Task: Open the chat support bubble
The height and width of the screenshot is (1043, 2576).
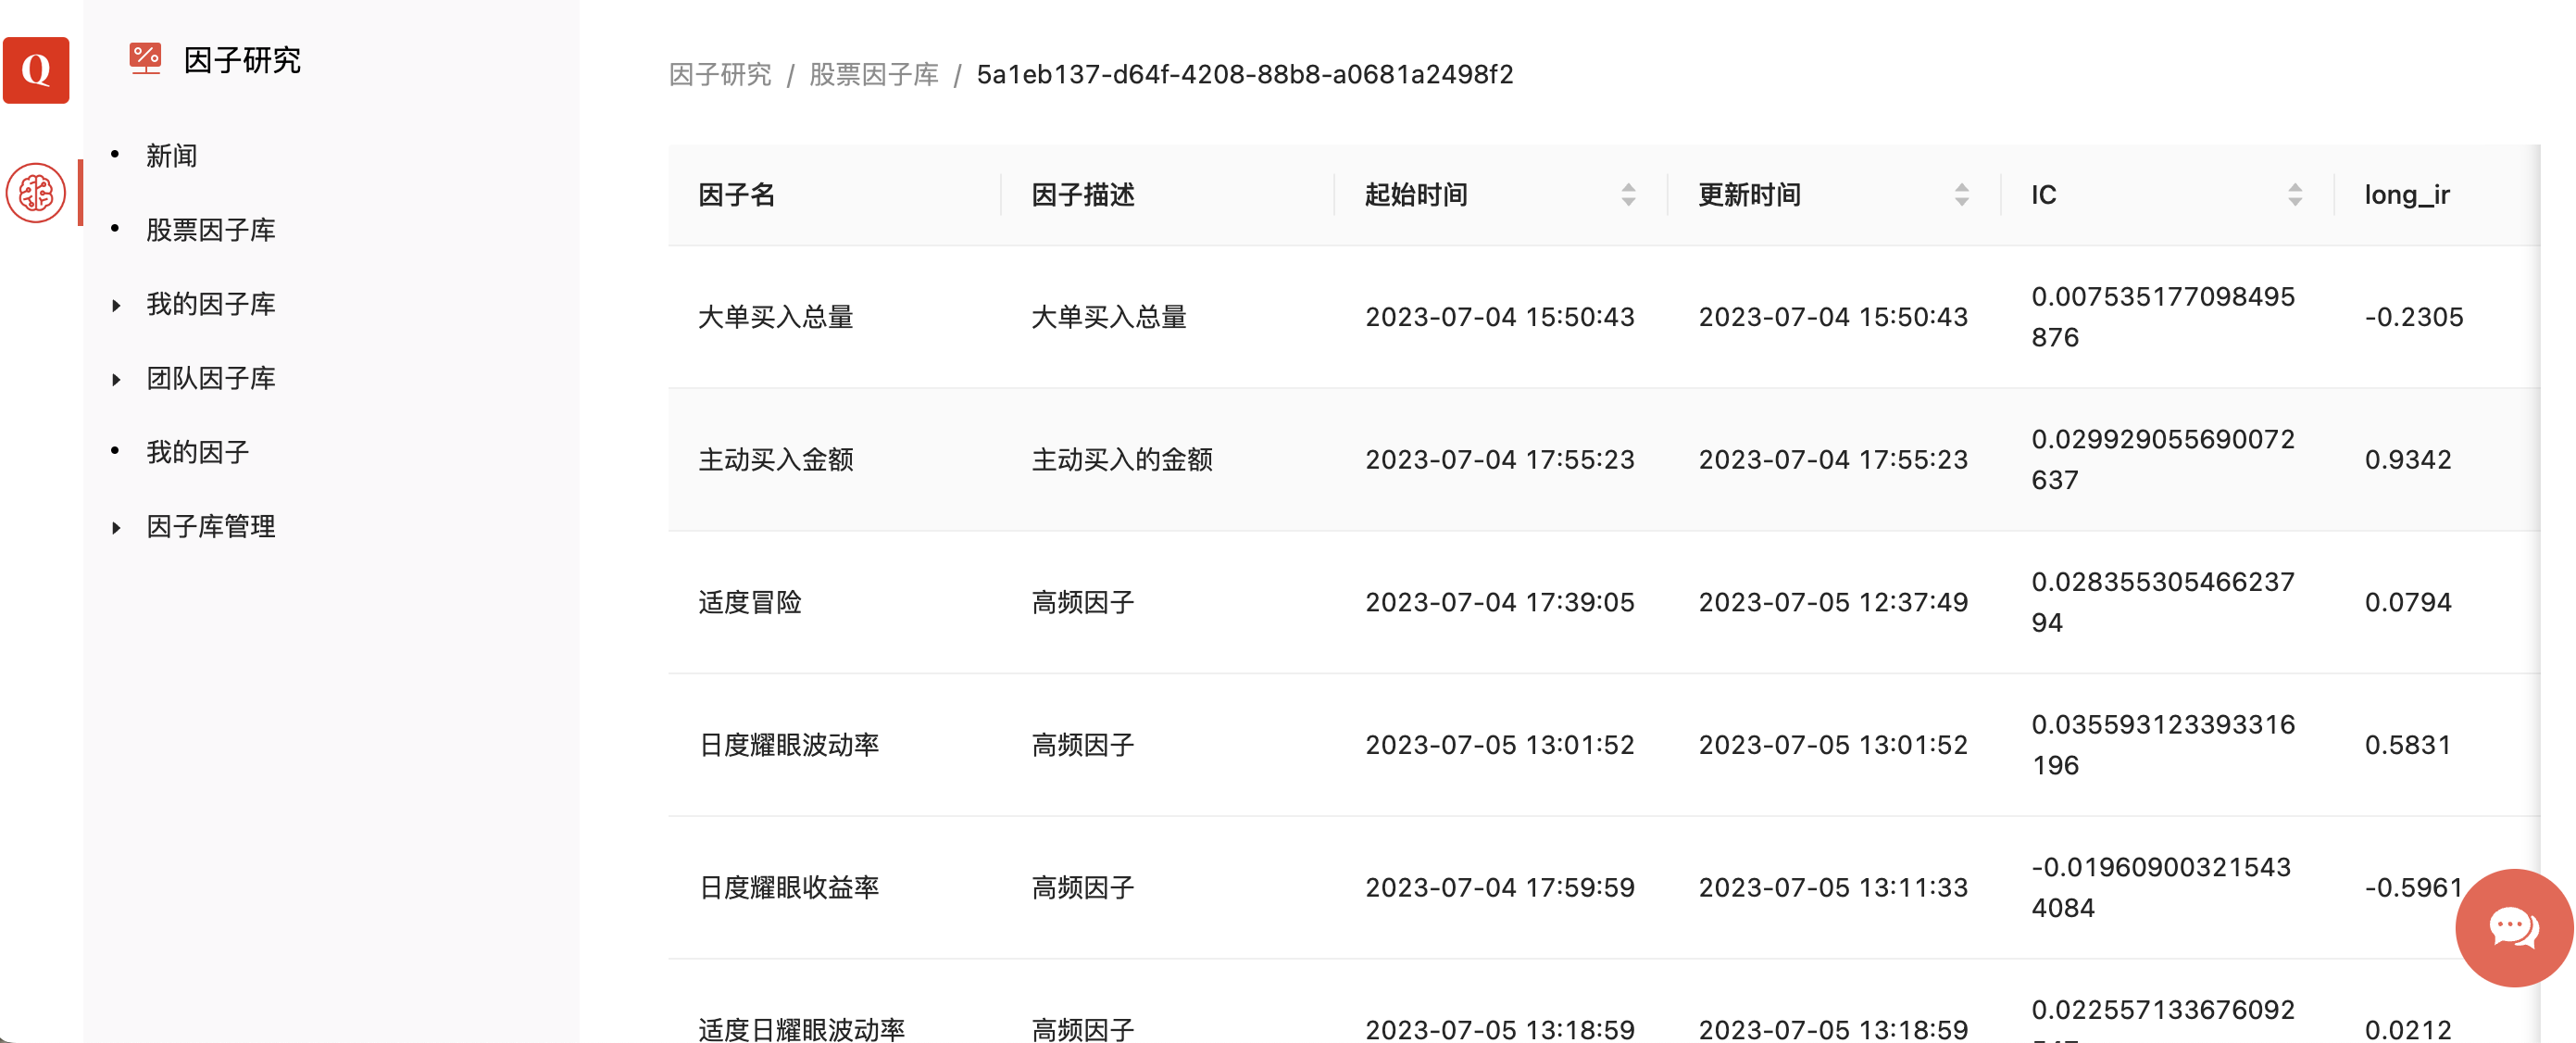Action: click(2513, 927)
